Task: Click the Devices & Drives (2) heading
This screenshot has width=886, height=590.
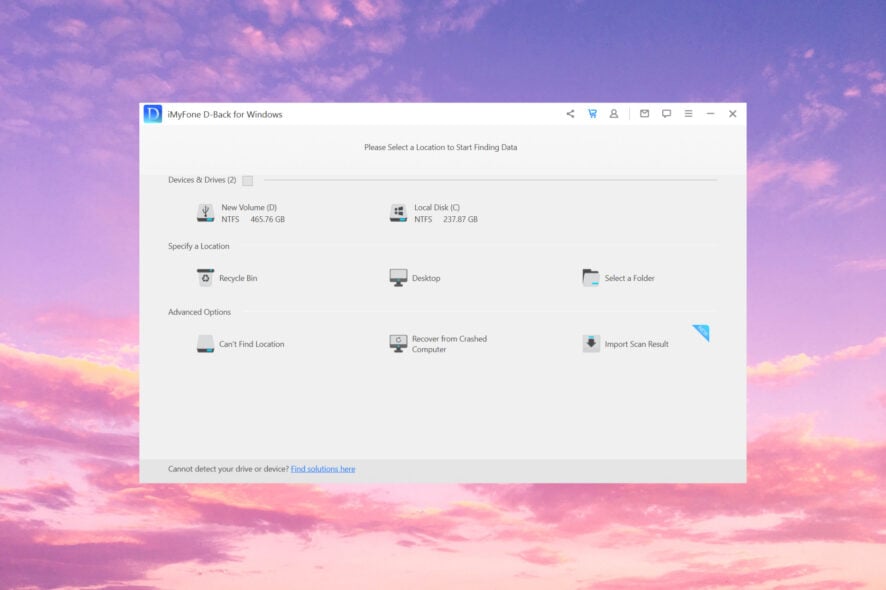Action: [x=202, y=180]
